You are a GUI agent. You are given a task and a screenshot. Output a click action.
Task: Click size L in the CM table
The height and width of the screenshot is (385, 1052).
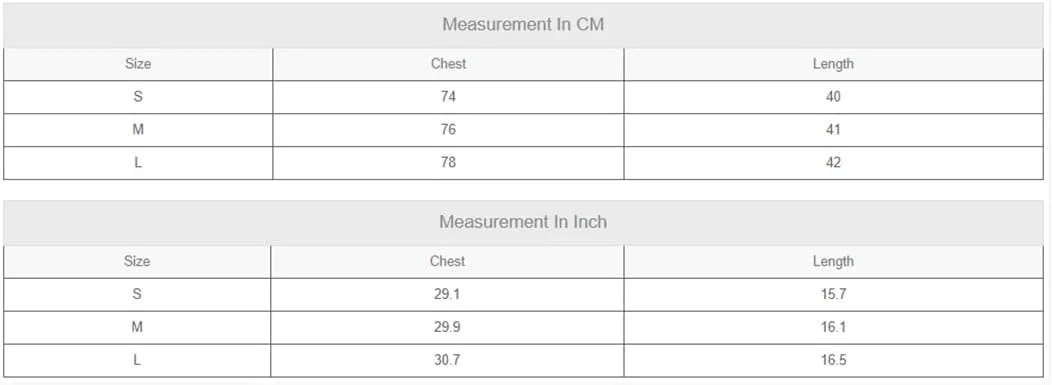click(x=138, y=162)
